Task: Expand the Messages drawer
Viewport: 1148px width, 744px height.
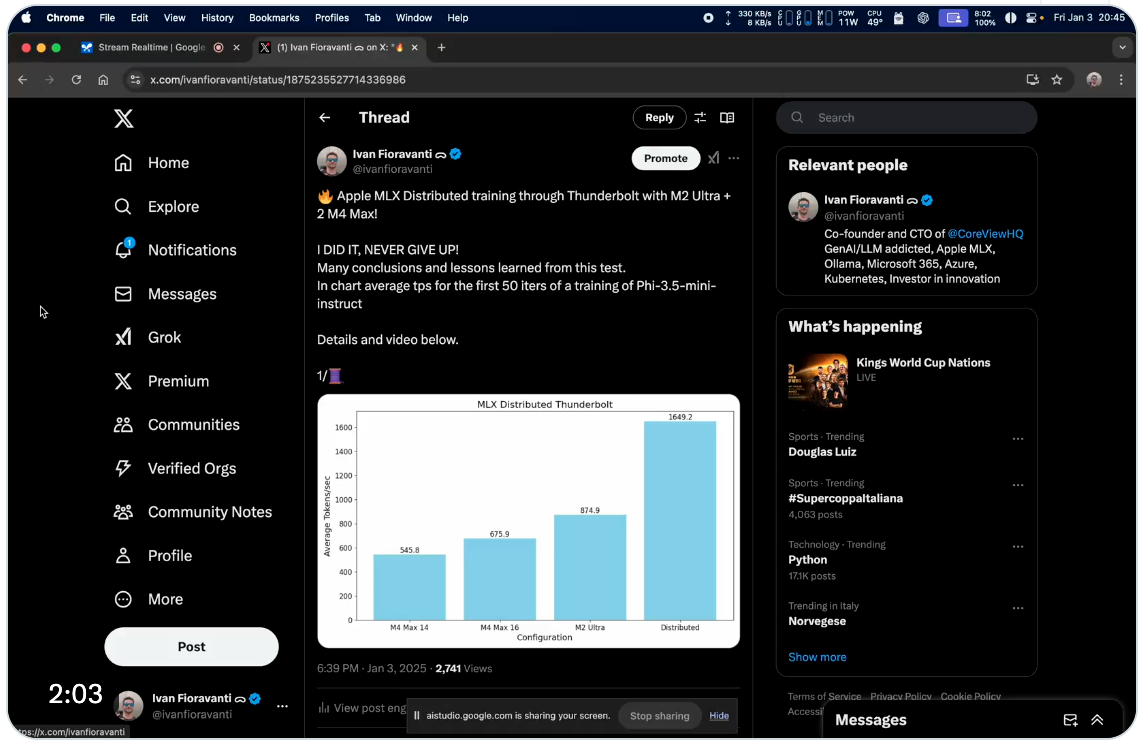Action: pyautogui.click(x=1097, y=721)
